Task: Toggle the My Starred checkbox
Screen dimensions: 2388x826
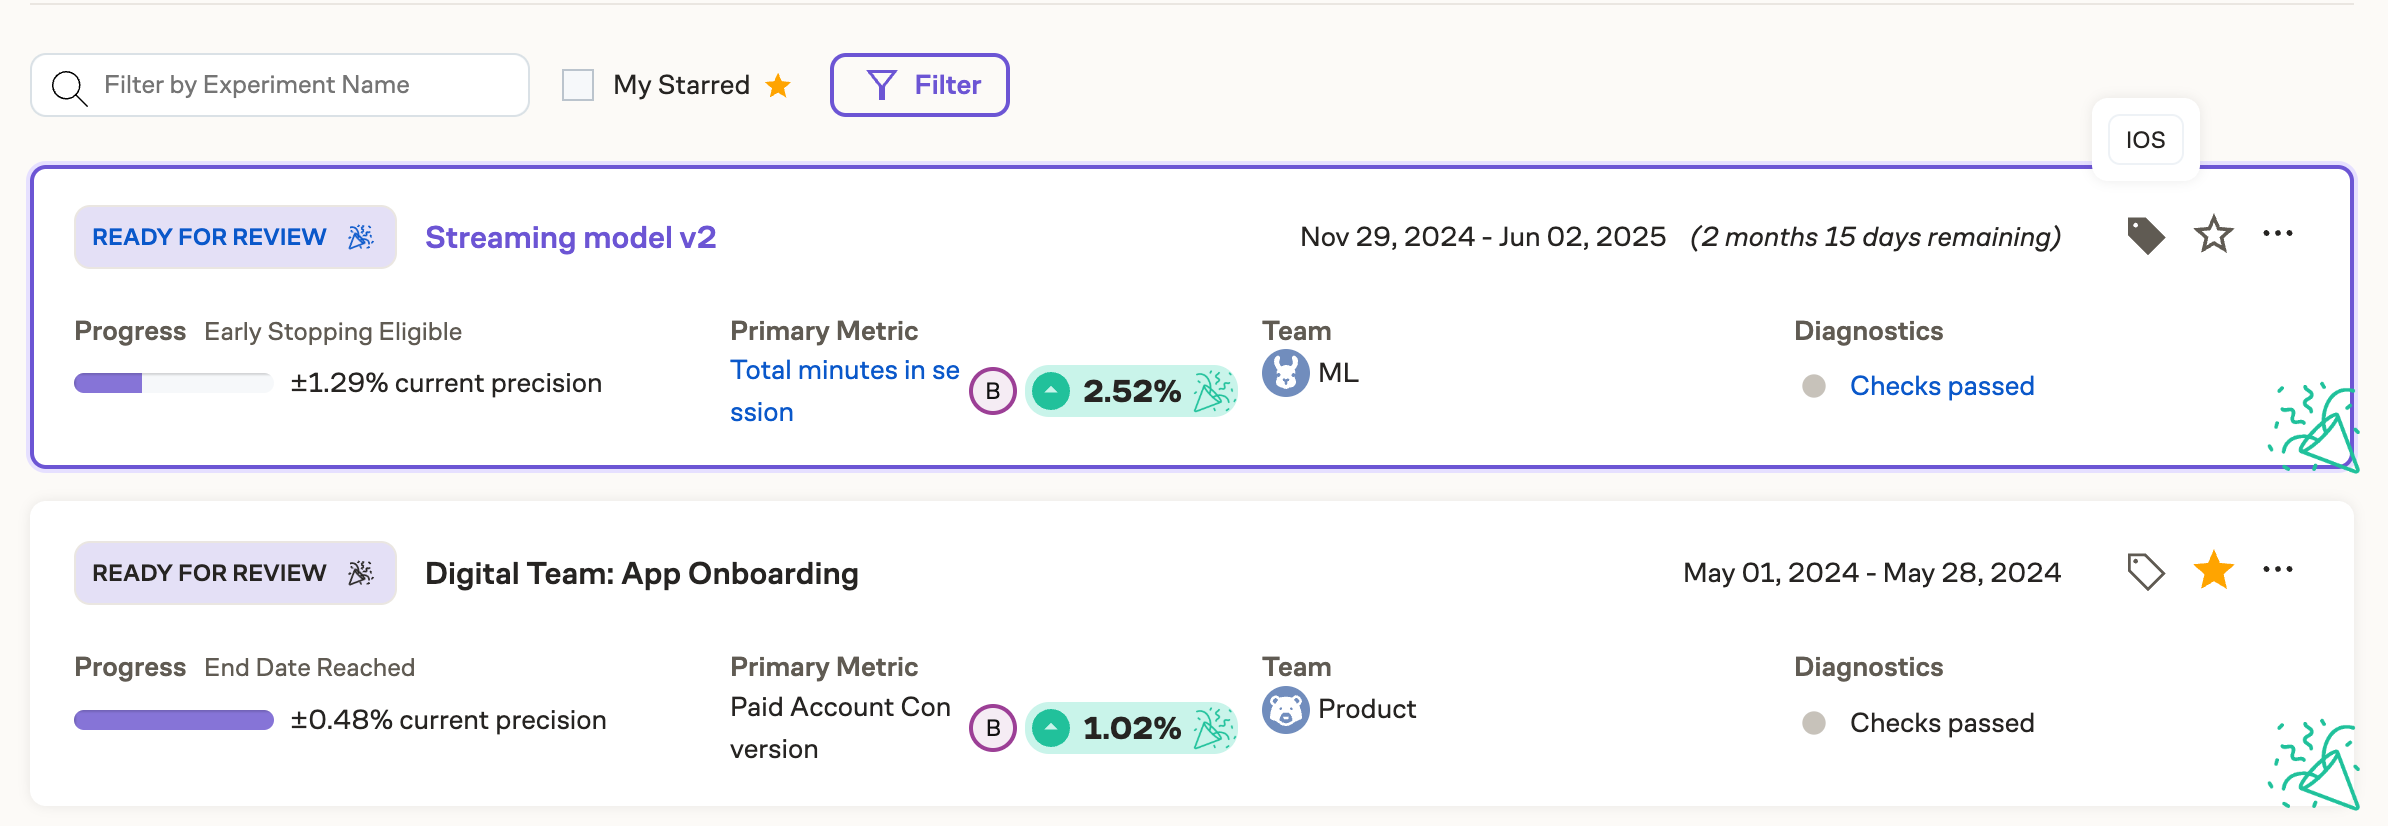Action: pos(578,85)
